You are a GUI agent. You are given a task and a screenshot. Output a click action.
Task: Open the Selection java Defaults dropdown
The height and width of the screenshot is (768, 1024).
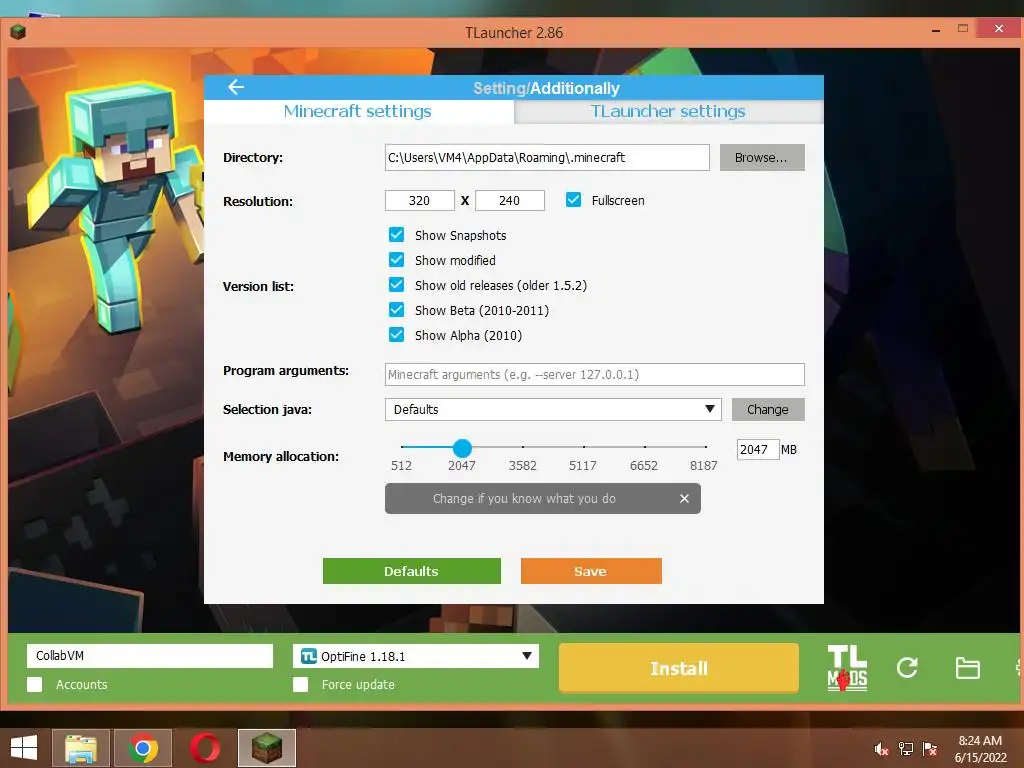[553, 409]
